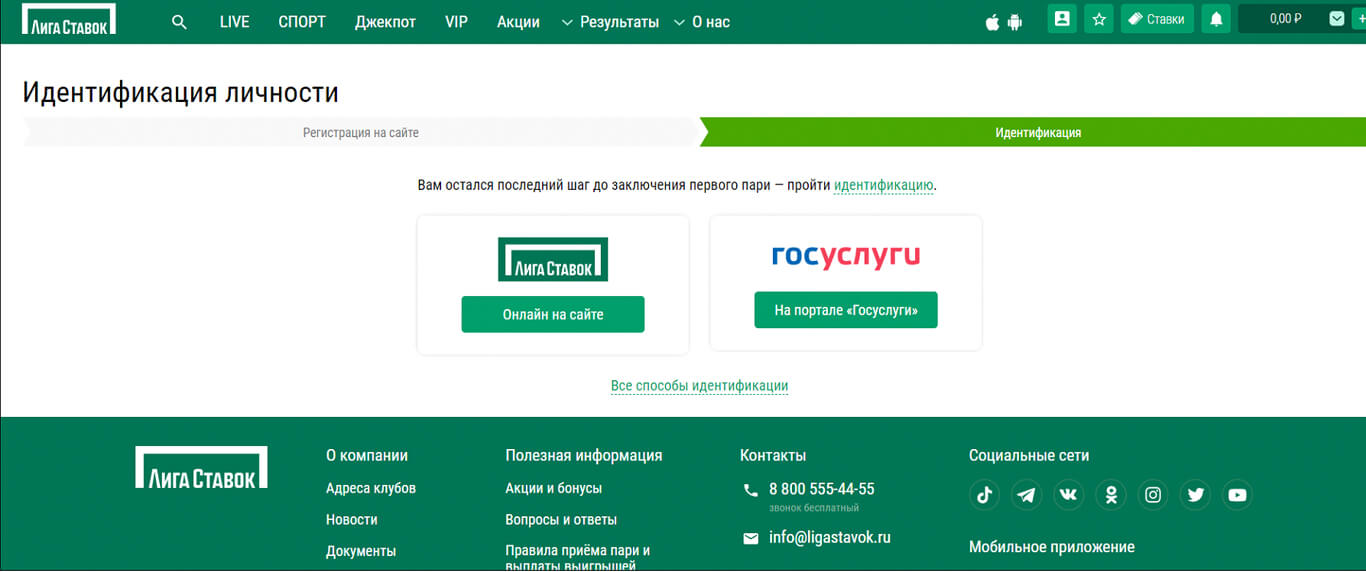
Task: Click the звонок бесплатный caption
Action: click(814, 508)
